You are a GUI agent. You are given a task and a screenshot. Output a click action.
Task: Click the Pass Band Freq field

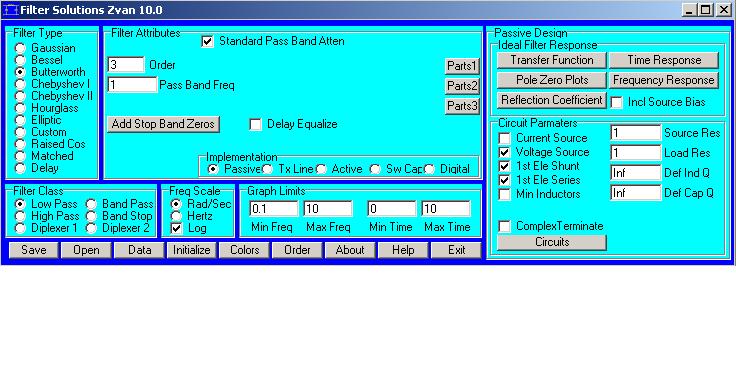pyautogui.click(x=132, y=84)
